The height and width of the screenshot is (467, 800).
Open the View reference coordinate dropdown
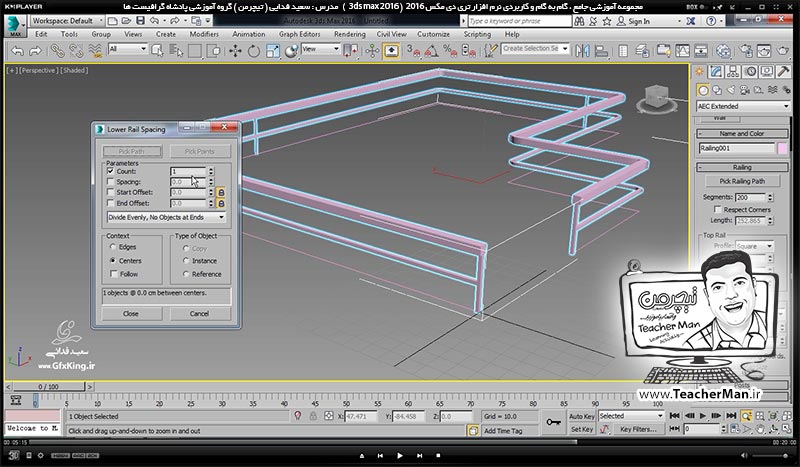click(x=320, y=49)
